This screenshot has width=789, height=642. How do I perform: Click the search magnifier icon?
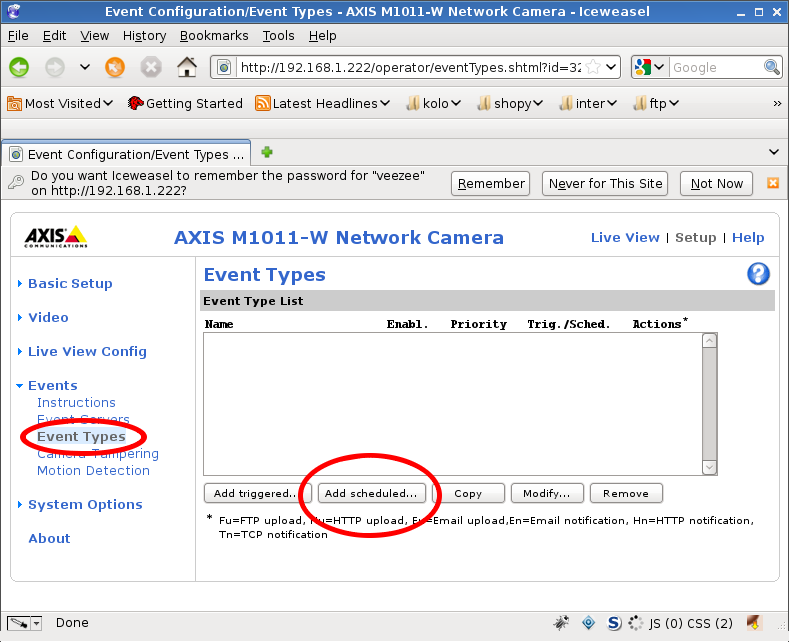[x=772, y=67]
